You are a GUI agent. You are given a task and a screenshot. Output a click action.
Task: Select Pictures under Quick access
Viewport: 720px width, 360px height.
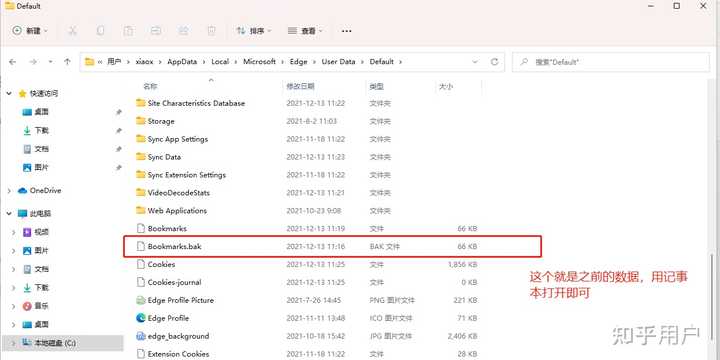point(41,168)
